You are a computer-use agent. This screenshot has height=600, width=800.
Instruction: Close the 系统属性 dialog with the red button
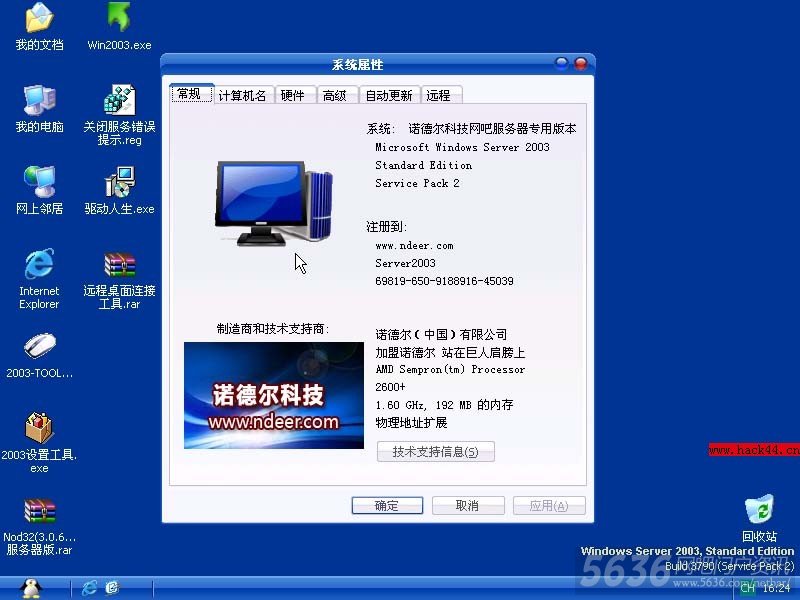[581, 64]
